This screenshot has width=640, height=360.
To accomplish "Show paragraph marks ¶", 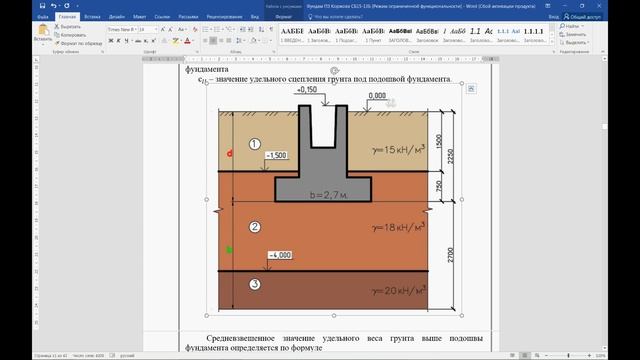I will tap(271, 29).
